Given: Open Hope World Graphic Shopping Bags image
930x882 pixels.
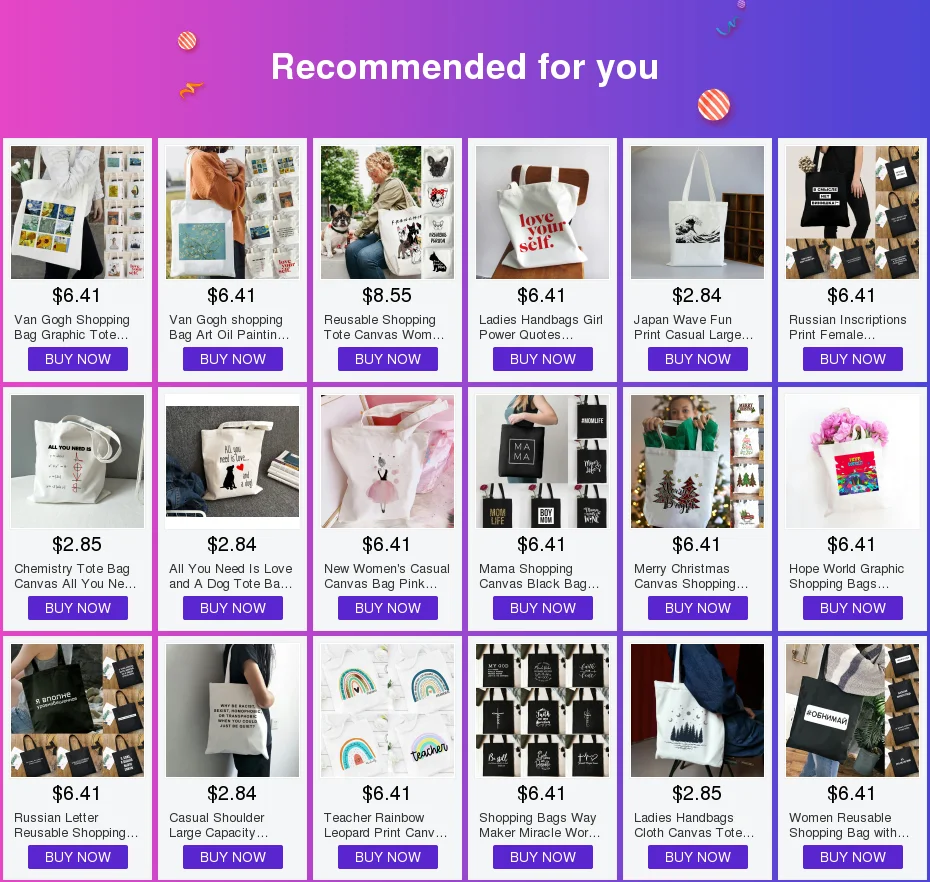Looking at the screenshot, I should [x=852, y=461].
